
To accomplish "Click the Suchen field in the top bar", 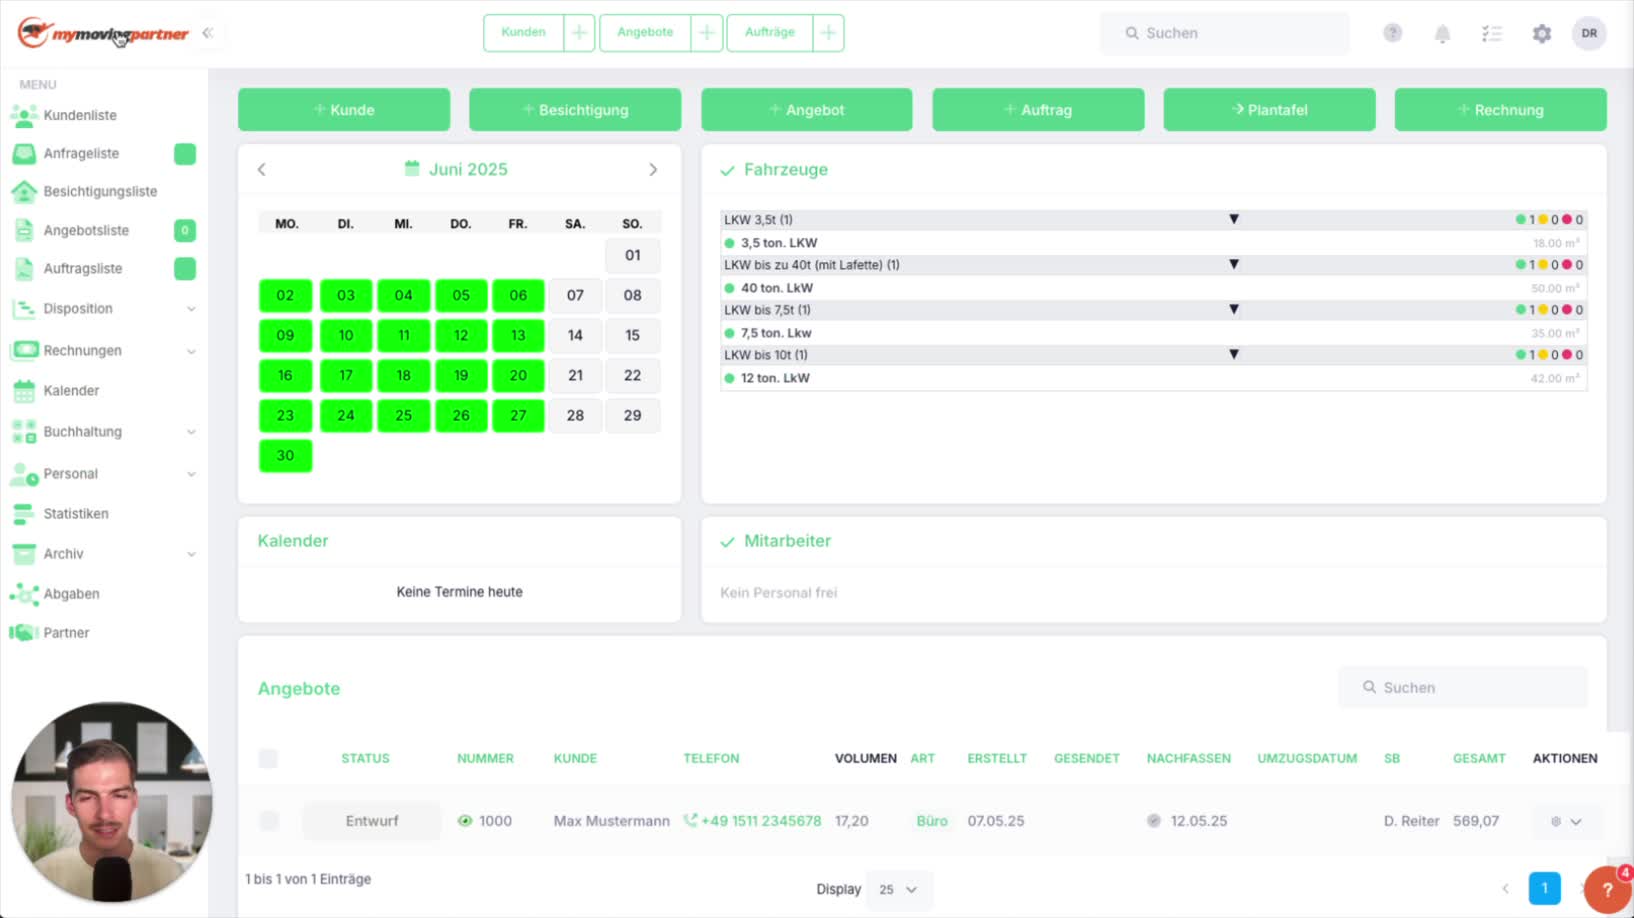I will (1225, 33).
